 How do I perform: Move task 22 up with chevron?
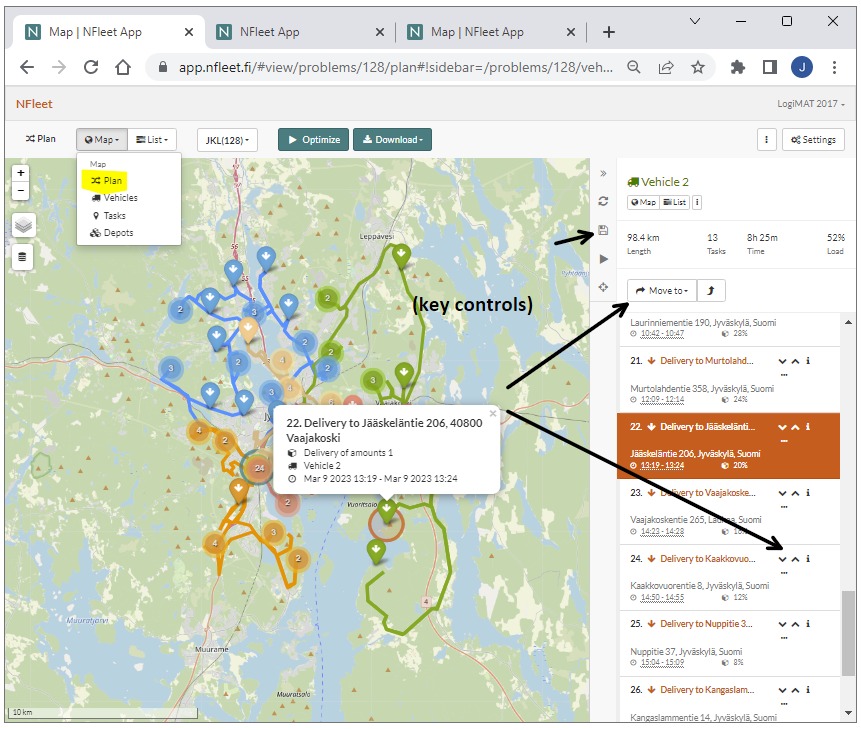pos(795,427)
